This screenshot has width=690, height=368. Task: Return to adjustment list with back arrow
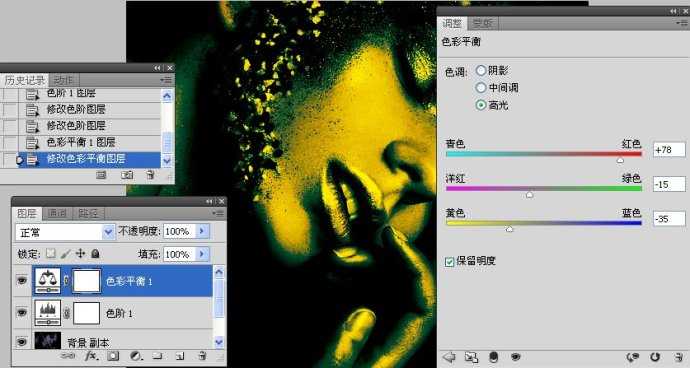[449, 357]
